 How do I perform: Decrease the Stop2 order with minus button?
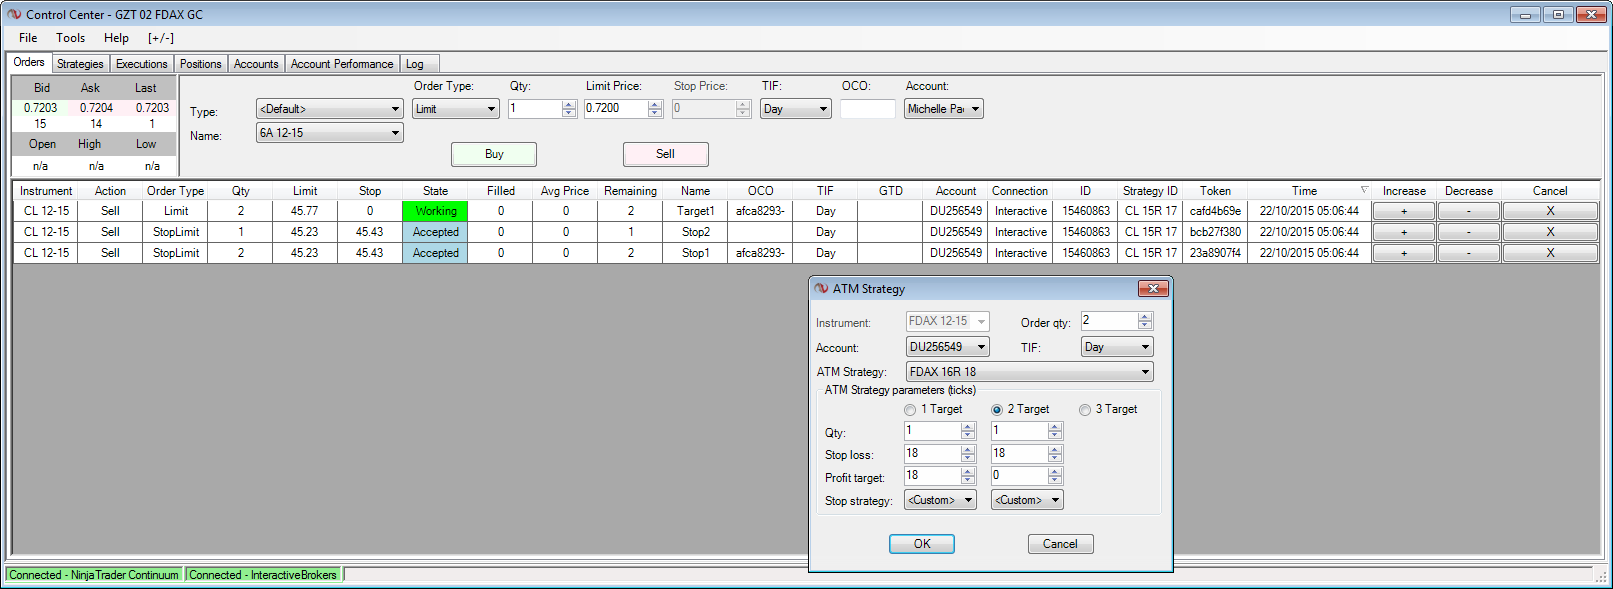(1468, 232)
